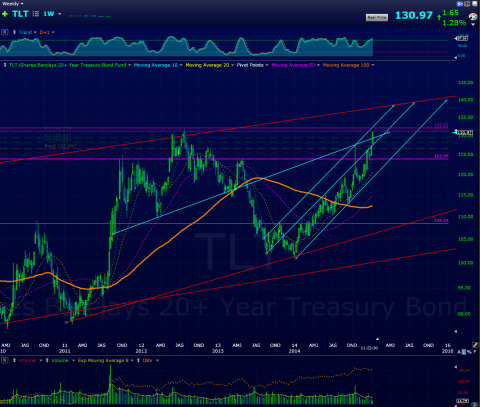Image resolution: width=480 pixels, height=407 pixels.
Task: Click the 100.00 price axis label
Action: (x=465, y=263)
